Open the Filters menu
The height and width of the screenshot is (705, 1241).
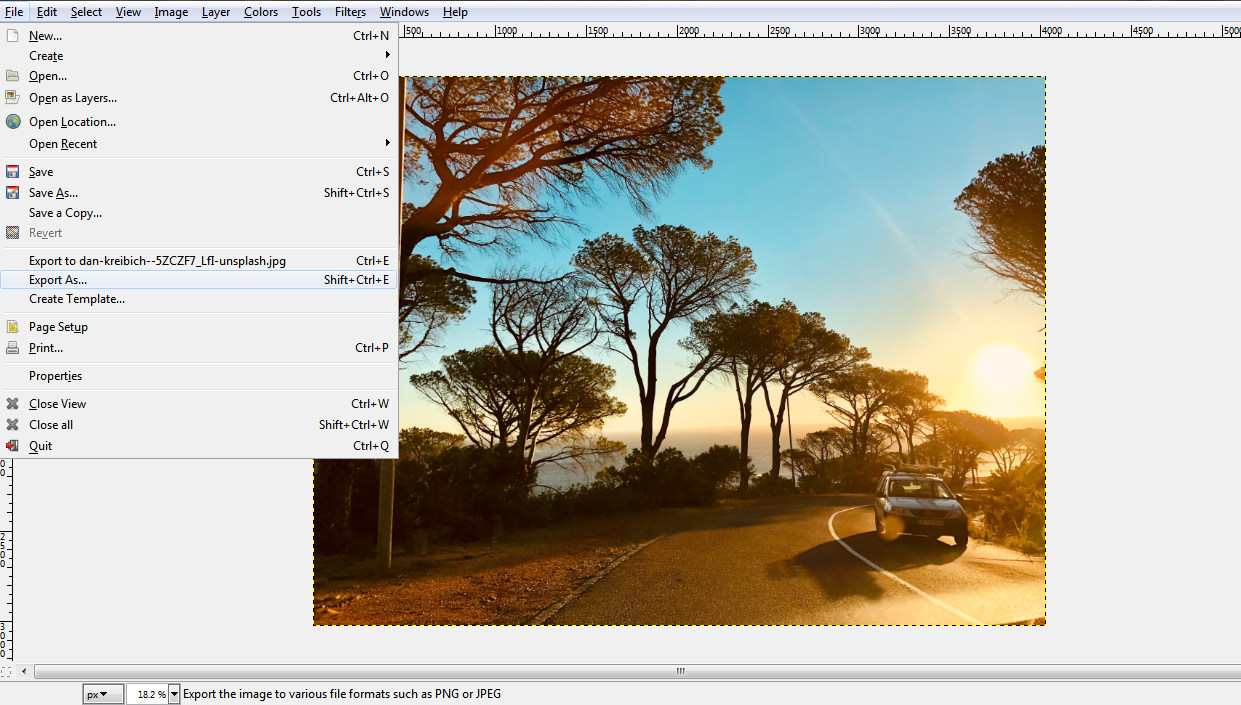click(350, 11)
